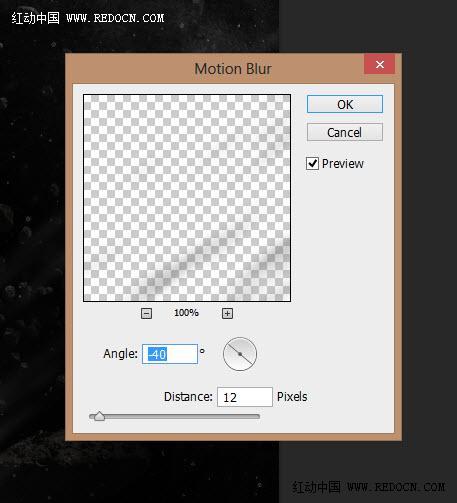Cancel the Motion Blur dialog
457x503 pixels.
coord(345,132)
